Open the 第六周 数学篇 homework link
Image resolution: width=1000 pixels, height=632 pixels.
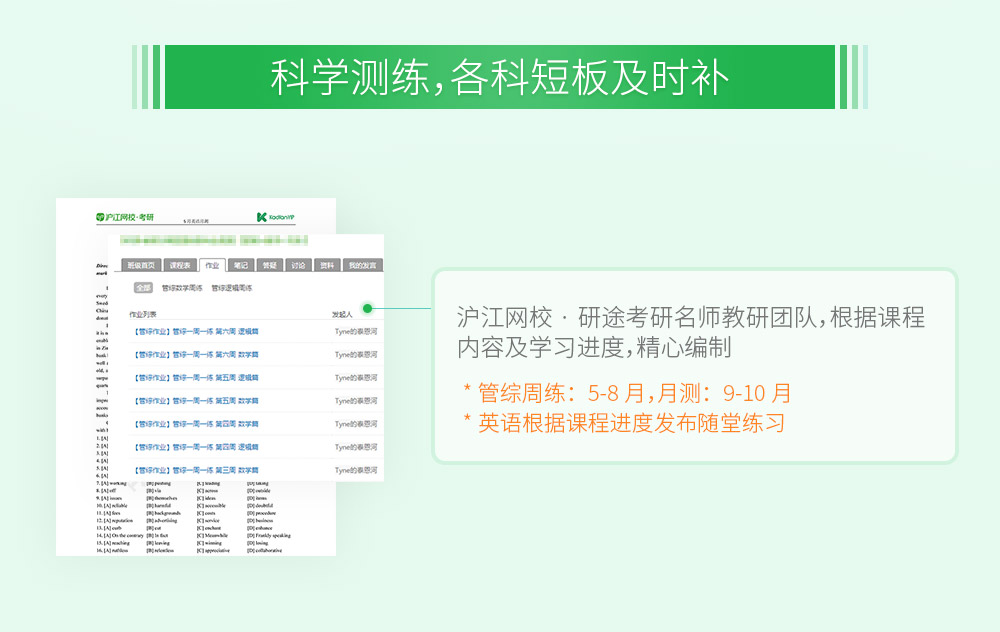tap(197, 353)
